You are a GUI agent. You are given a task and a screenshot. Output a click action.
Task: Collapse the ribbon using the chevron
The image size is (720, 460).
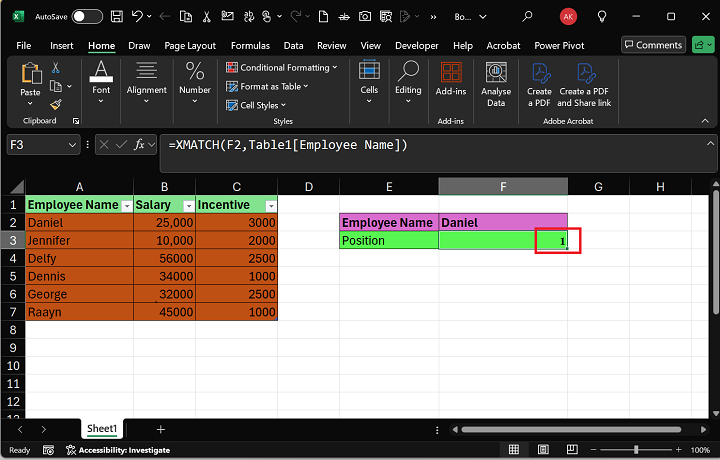[x=705, y=121]
